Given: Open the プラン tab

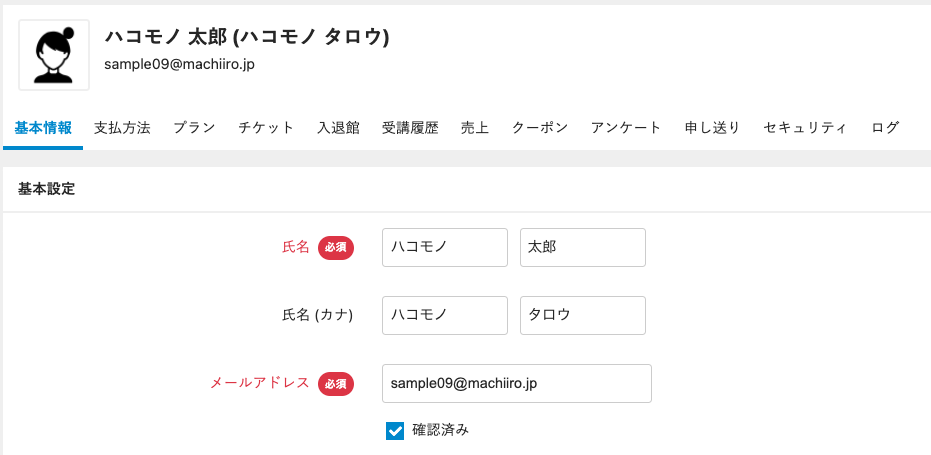Looking at the screenshot, I should [x=194, y=128].
